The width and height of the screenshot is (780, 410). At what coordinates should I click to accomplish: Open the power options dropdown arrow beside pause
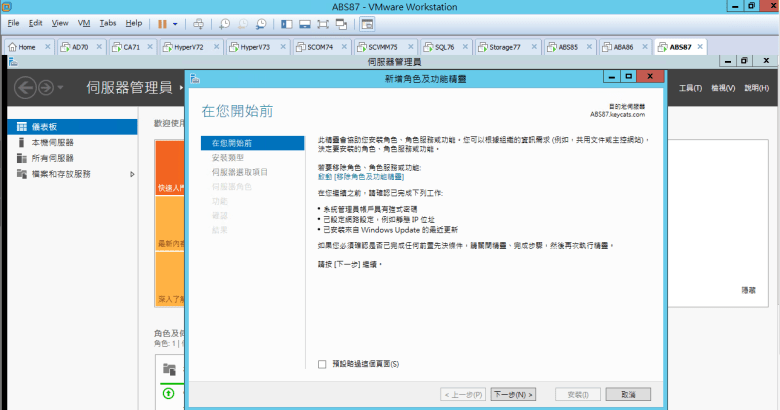(176, 22)
